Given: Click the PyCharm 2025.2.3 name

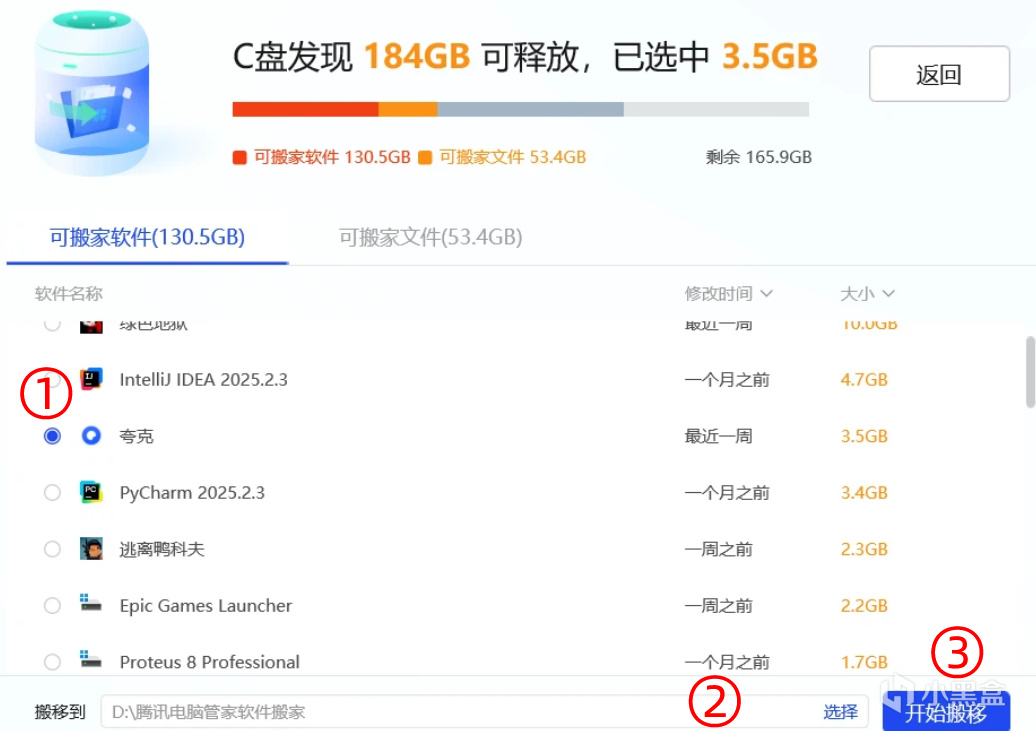Looking at the screenshot, I should tap(192, 492).
